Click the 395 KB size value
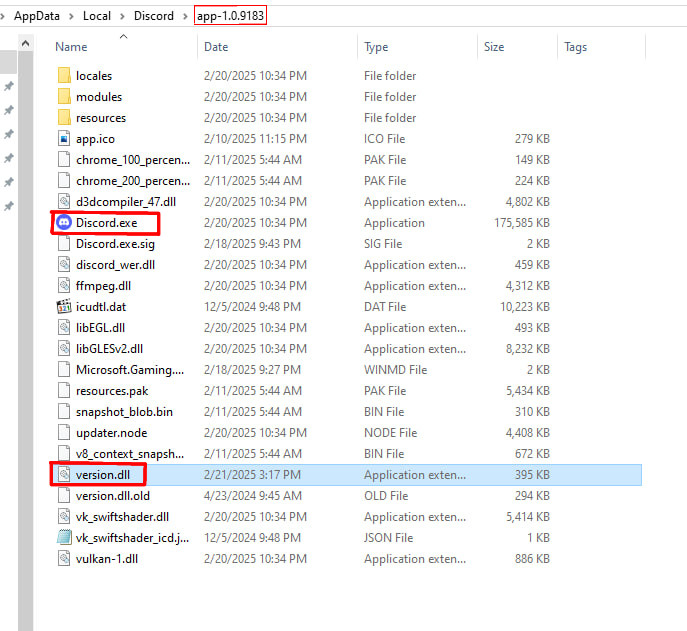This screenshot has width=687, height=631. pyautogui.click(x=532, y=475)
